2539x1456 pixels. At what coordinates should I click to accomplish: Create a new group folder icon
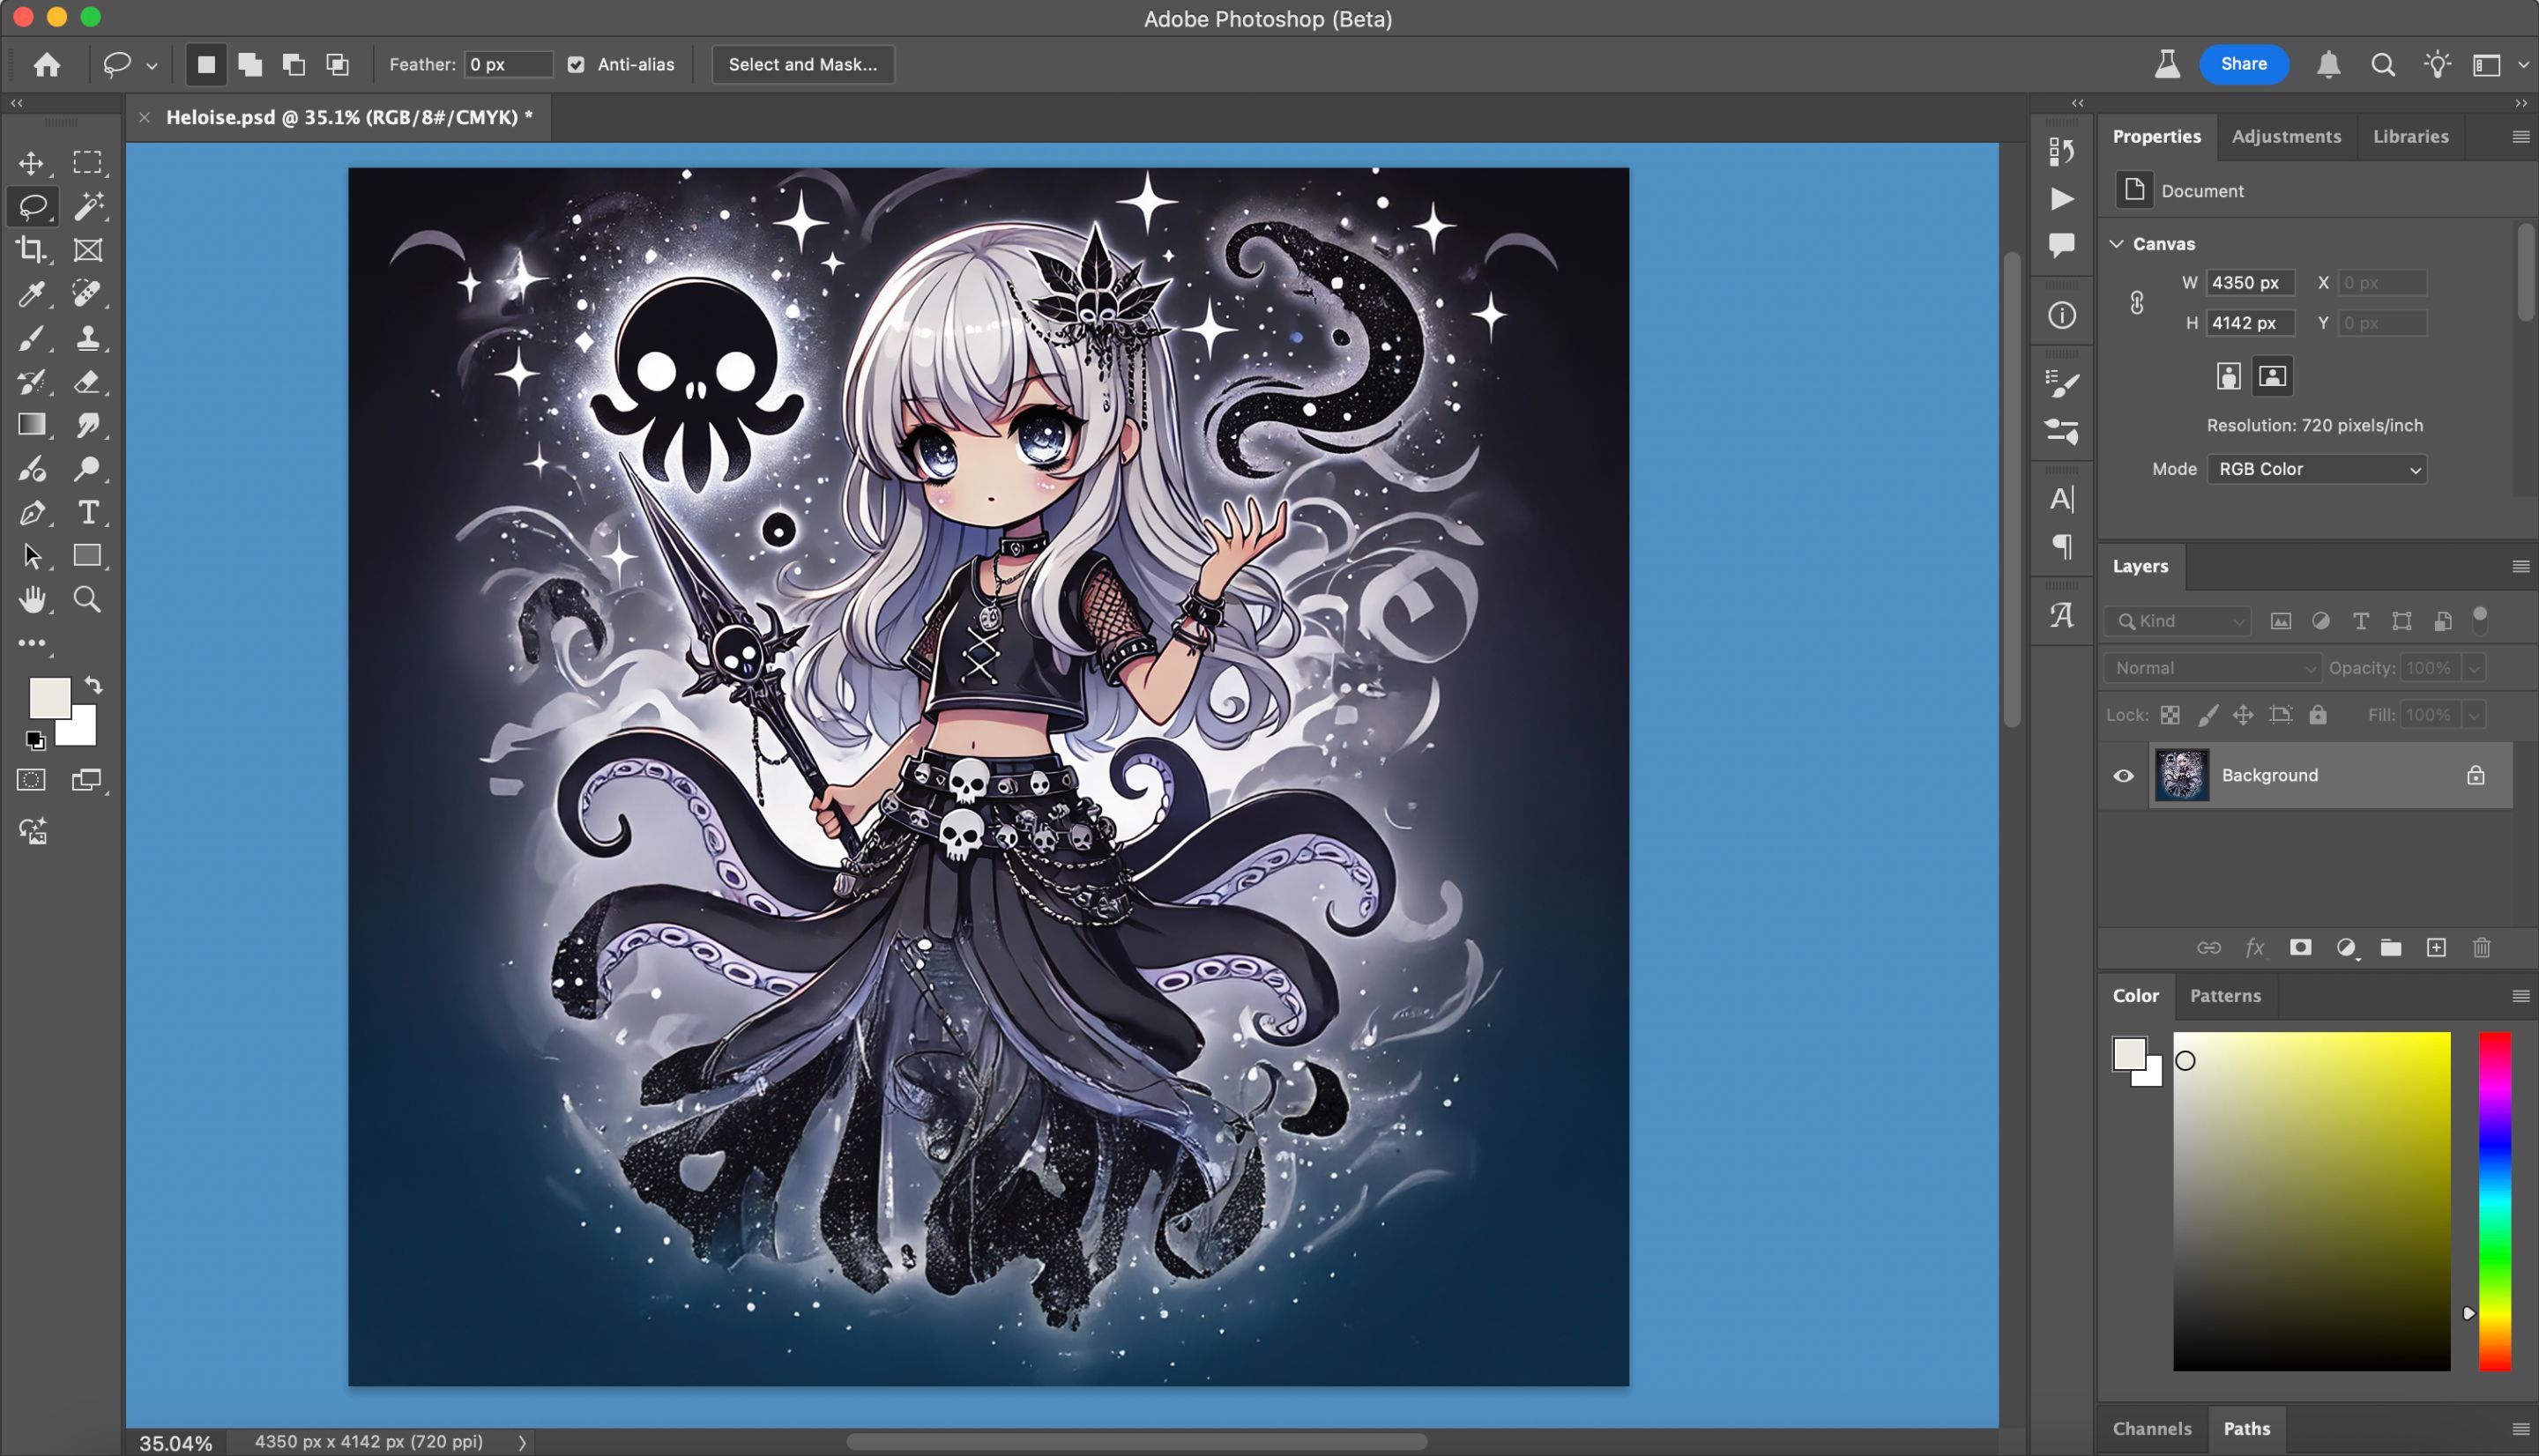point(2391,948)
